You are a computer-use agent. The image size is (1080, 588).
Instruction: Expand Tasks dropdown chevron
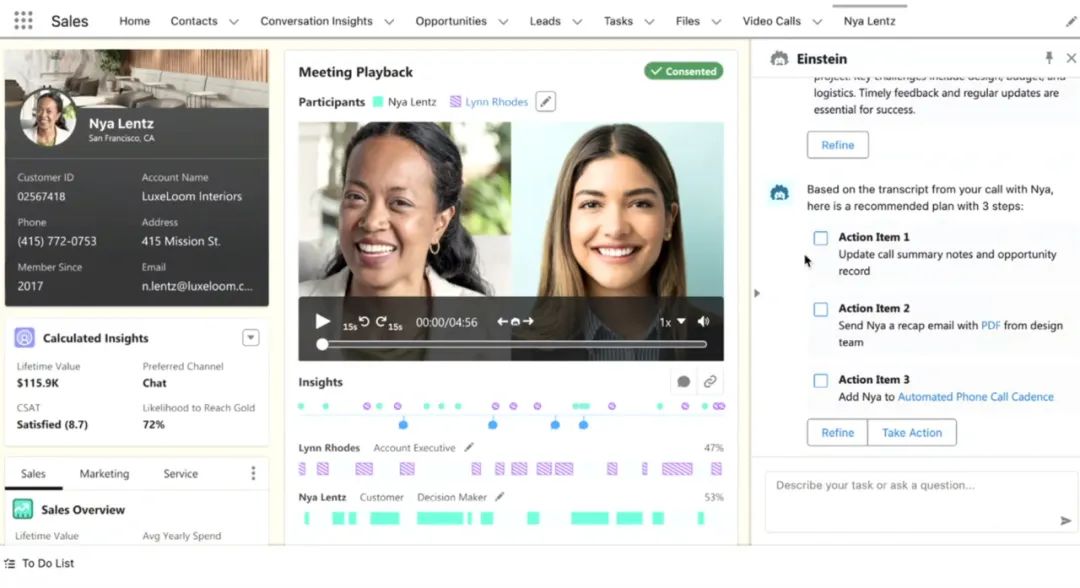(650, 22)
